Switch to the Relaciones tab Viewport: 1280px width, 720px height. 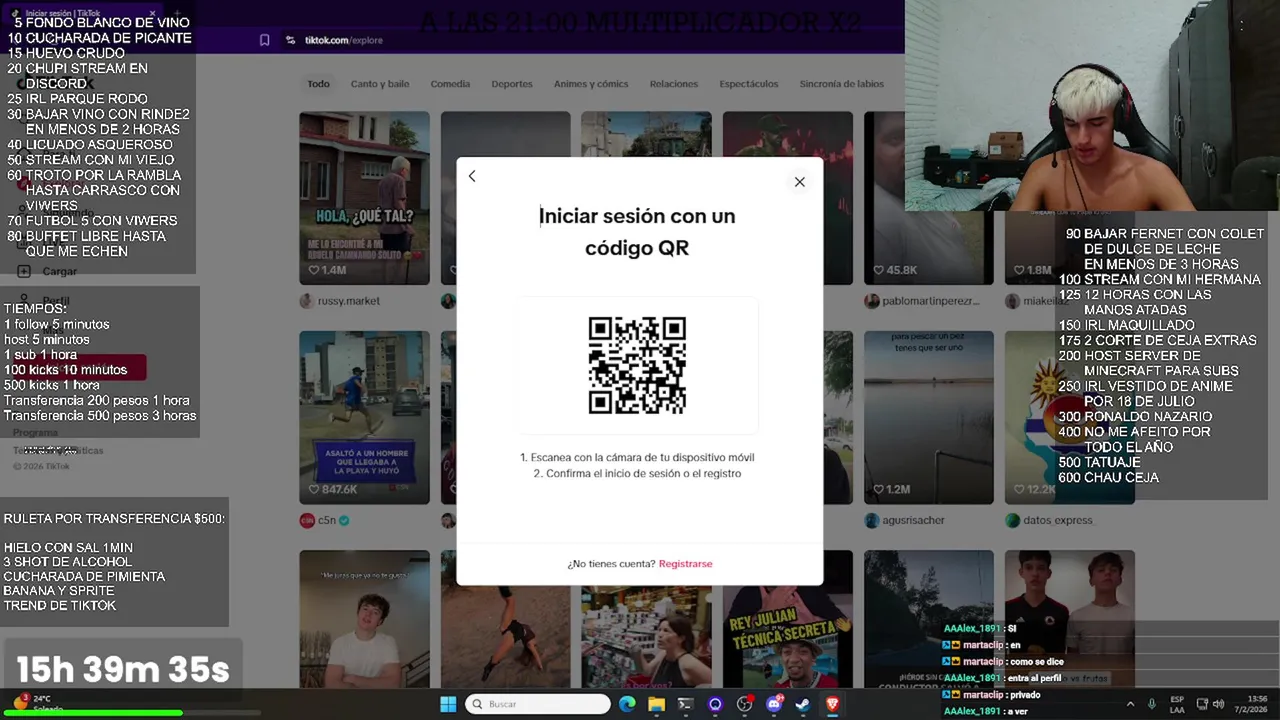(x=674, y=84)
